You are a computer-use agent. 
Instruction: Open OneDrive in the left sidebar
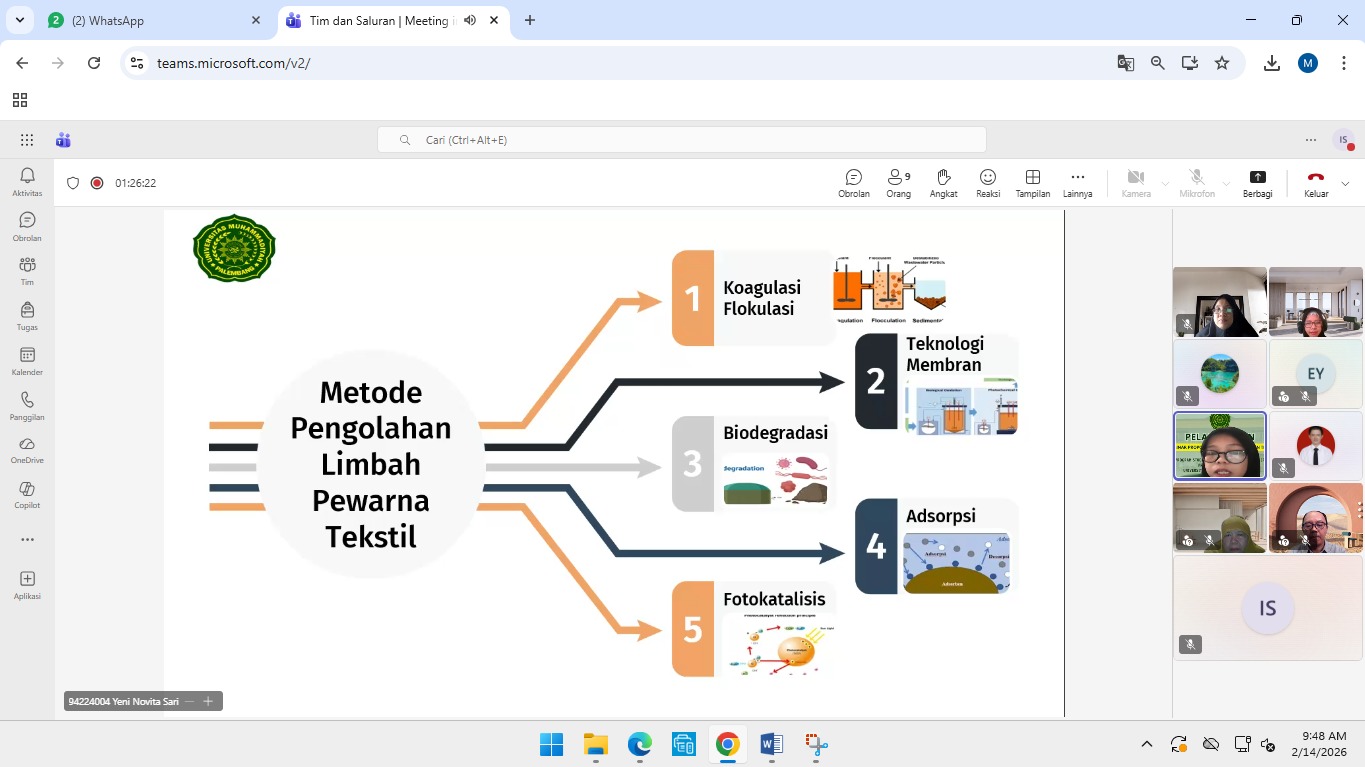(x=27, y=449)
